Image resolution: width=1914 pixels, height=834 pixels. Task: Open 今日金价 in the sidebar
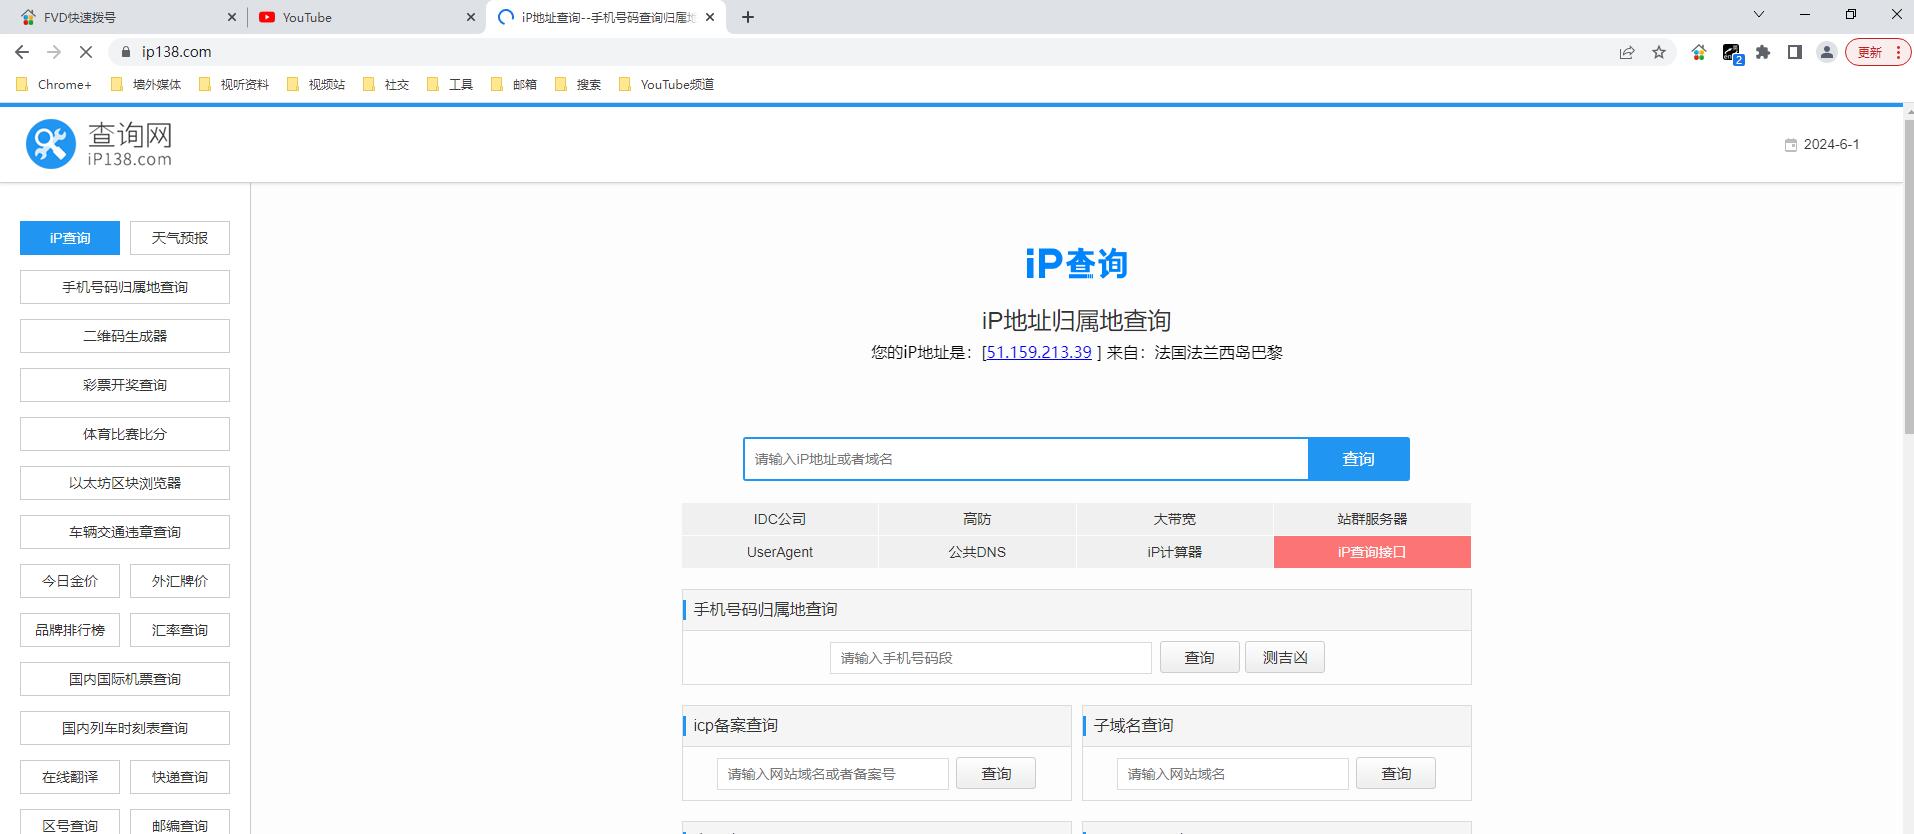coord(70,581)
